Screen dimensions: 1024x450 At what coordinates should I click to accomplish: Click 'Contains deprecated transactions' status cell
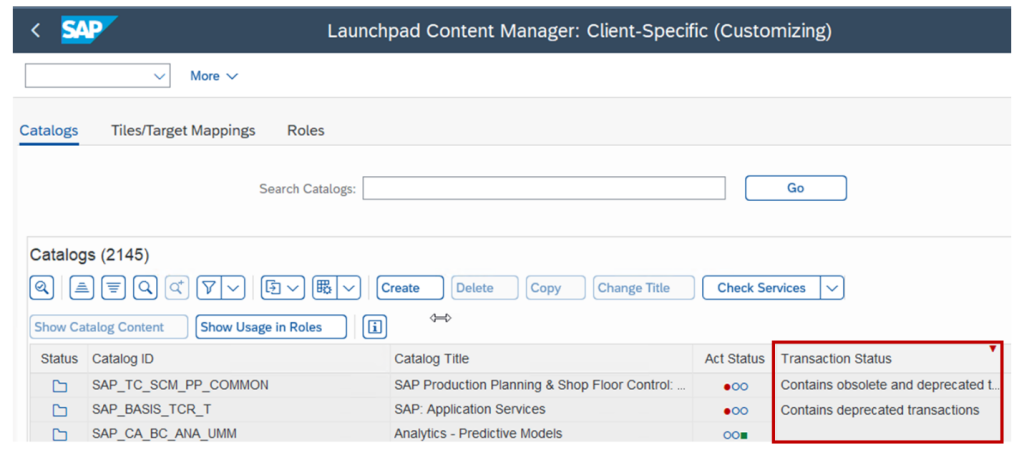[x=888, y=410]
